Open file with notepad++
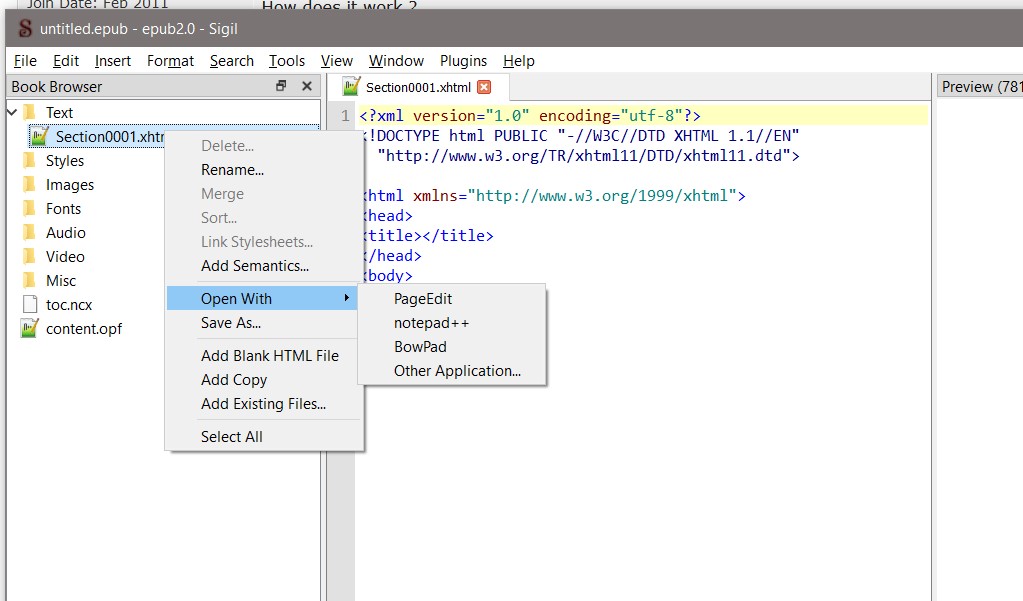 (x=451, y=323)
